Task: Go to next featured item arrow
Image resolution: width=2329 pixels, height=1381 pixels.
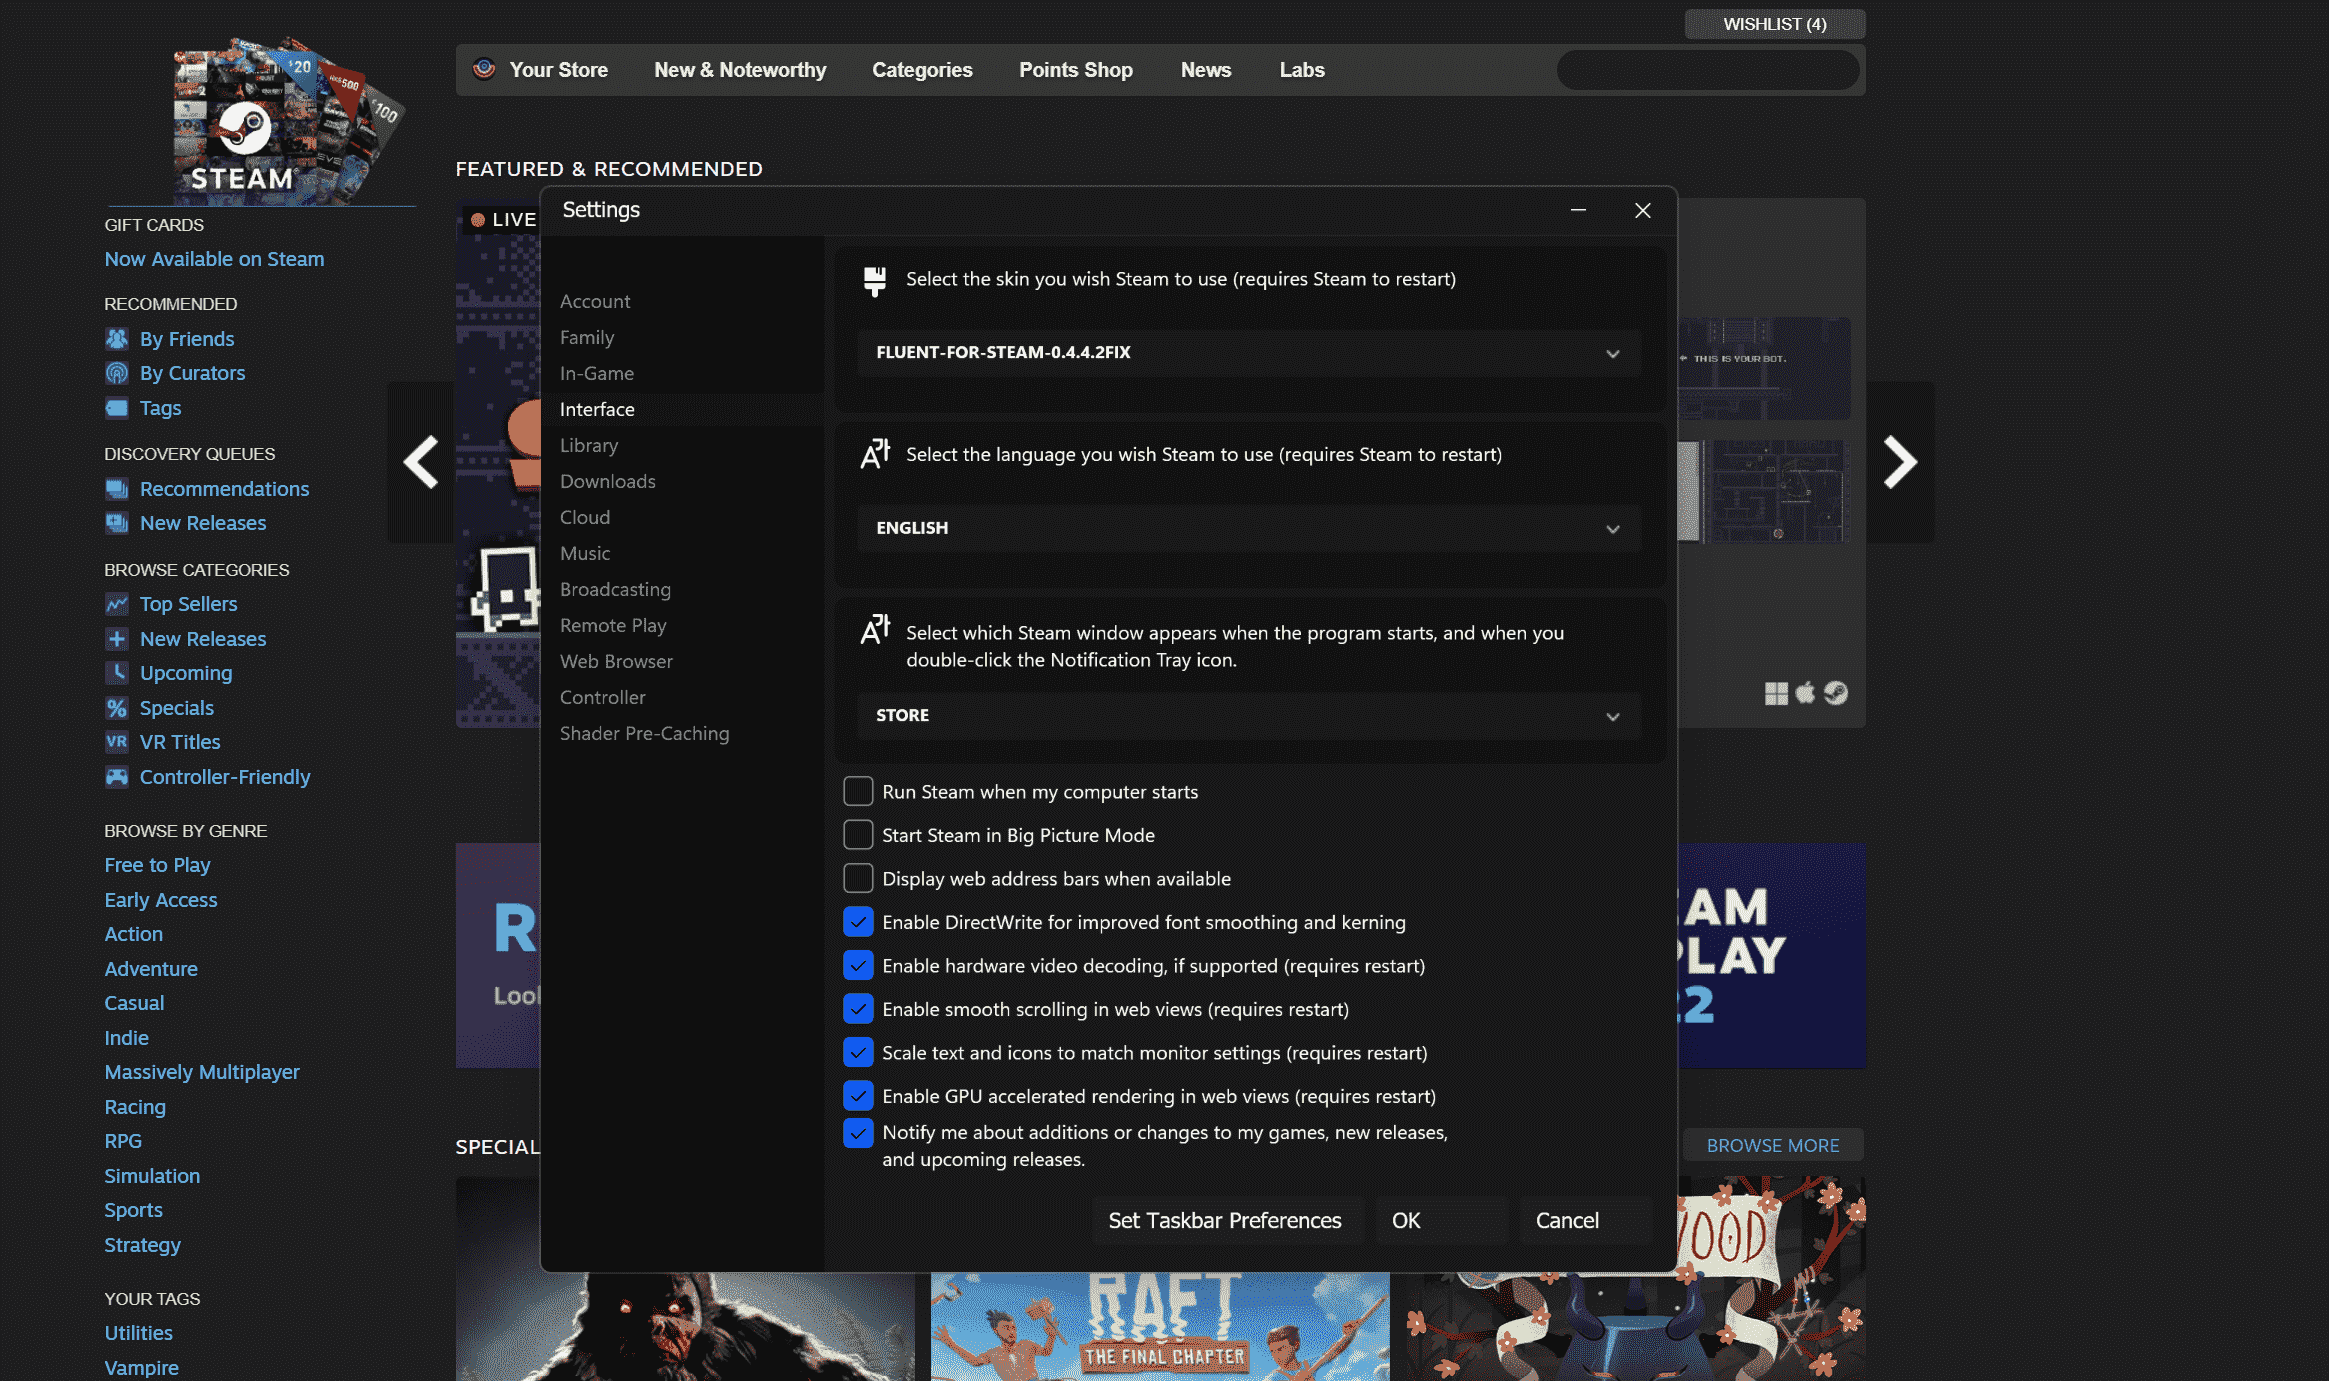Action: [x=1900, y=462]
